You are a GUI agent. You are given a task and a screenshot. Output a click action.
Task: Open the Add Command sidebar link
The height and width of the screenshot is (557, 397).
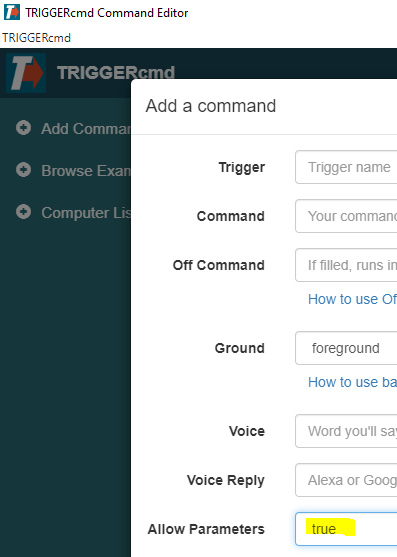86,129
